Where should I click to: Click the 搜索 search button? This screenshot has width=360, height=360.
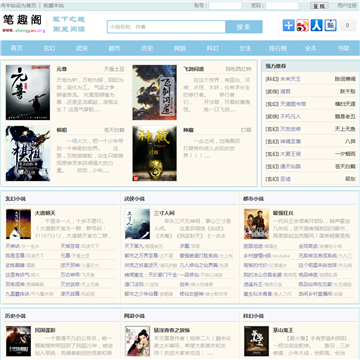[x=244, y=27]
